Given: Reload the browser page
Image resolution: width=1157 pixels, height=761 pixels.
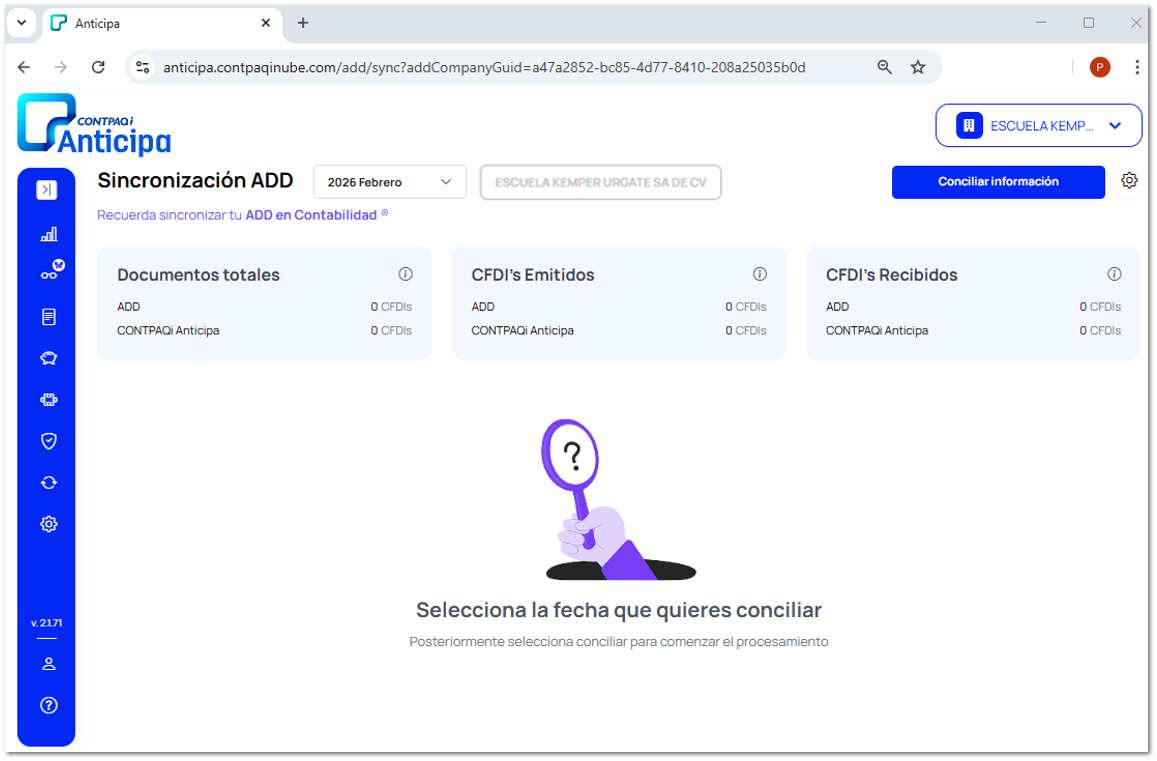Looking at the screenshot, I should click(x=98, y=67).
